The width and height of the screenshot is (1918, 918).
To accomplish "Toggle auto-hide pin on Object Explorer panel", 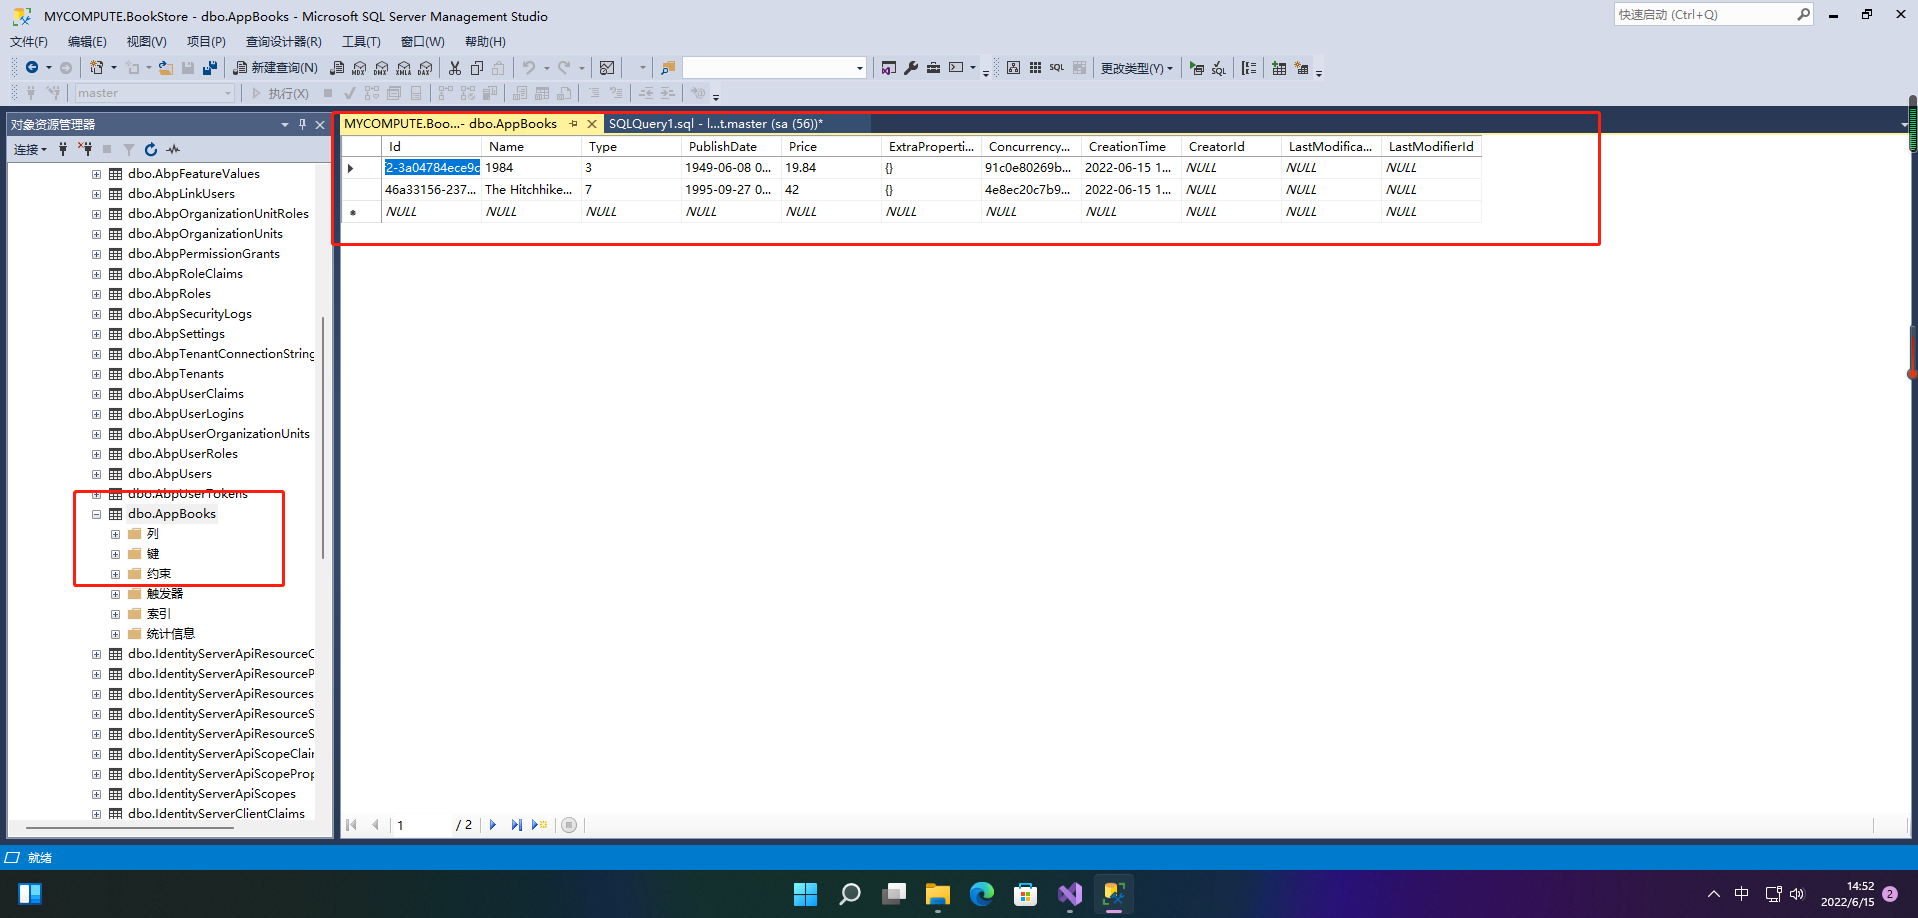I will click(302, 125).
